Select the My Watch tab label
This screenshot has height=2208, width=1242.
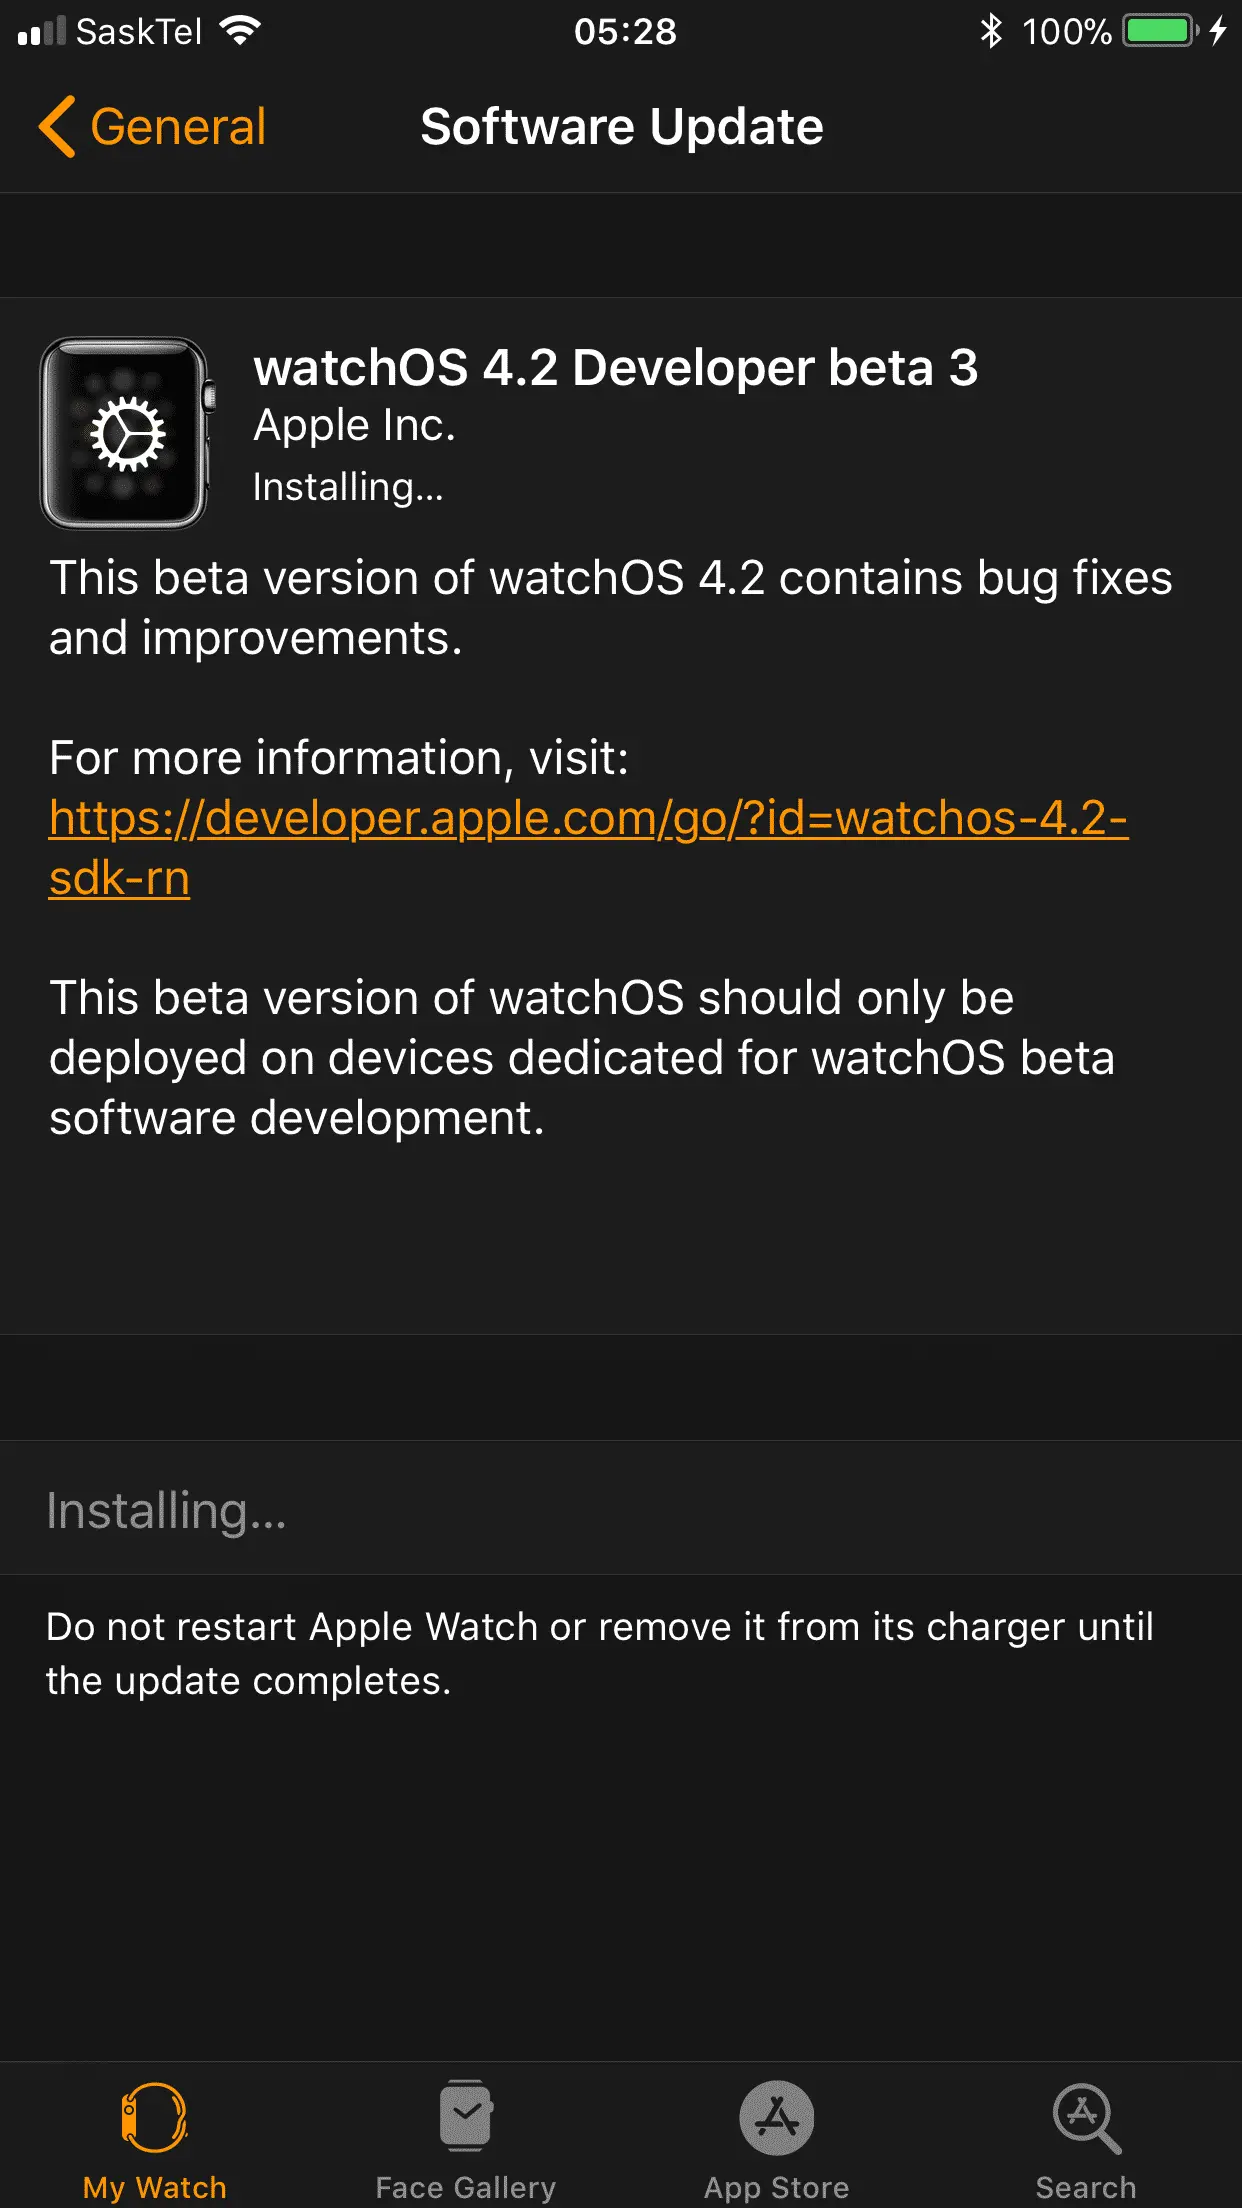click(x=154, y=2187)
